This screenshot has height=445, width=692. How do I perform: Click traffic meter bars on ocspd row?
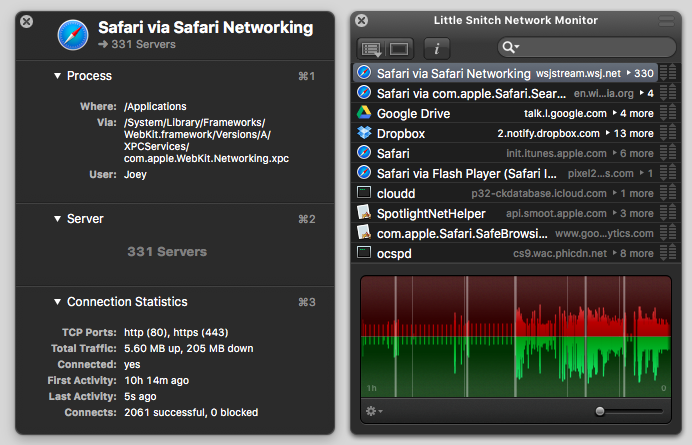(668, 252)
